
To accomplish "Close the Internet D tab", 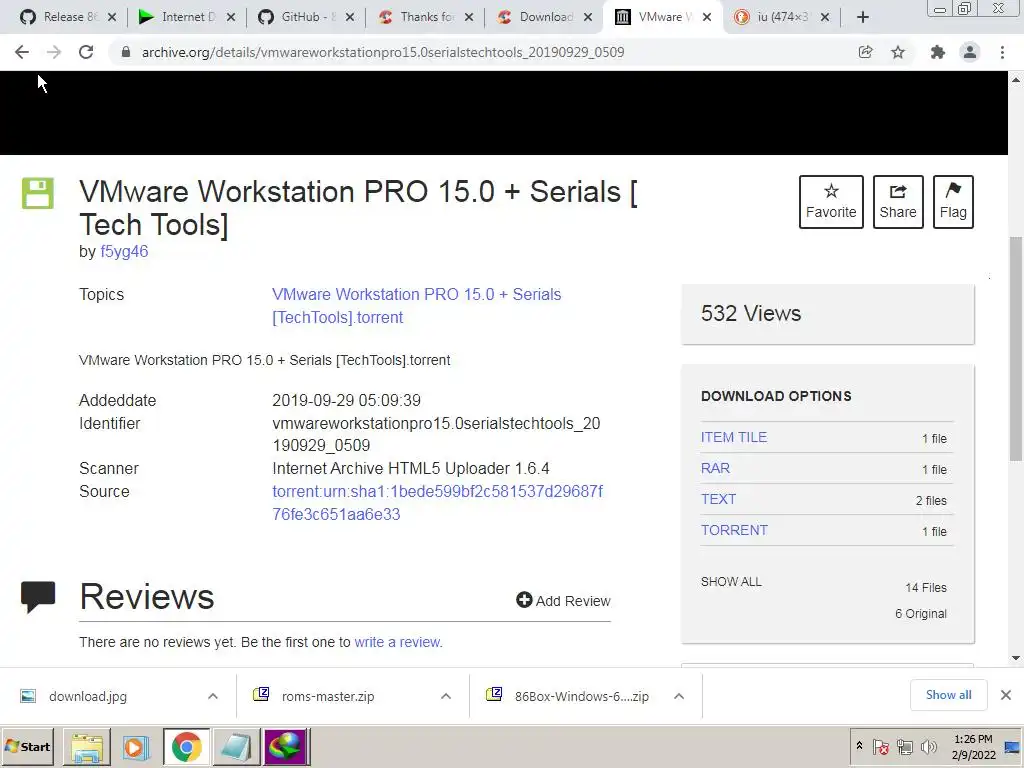I will pos(231,18).
